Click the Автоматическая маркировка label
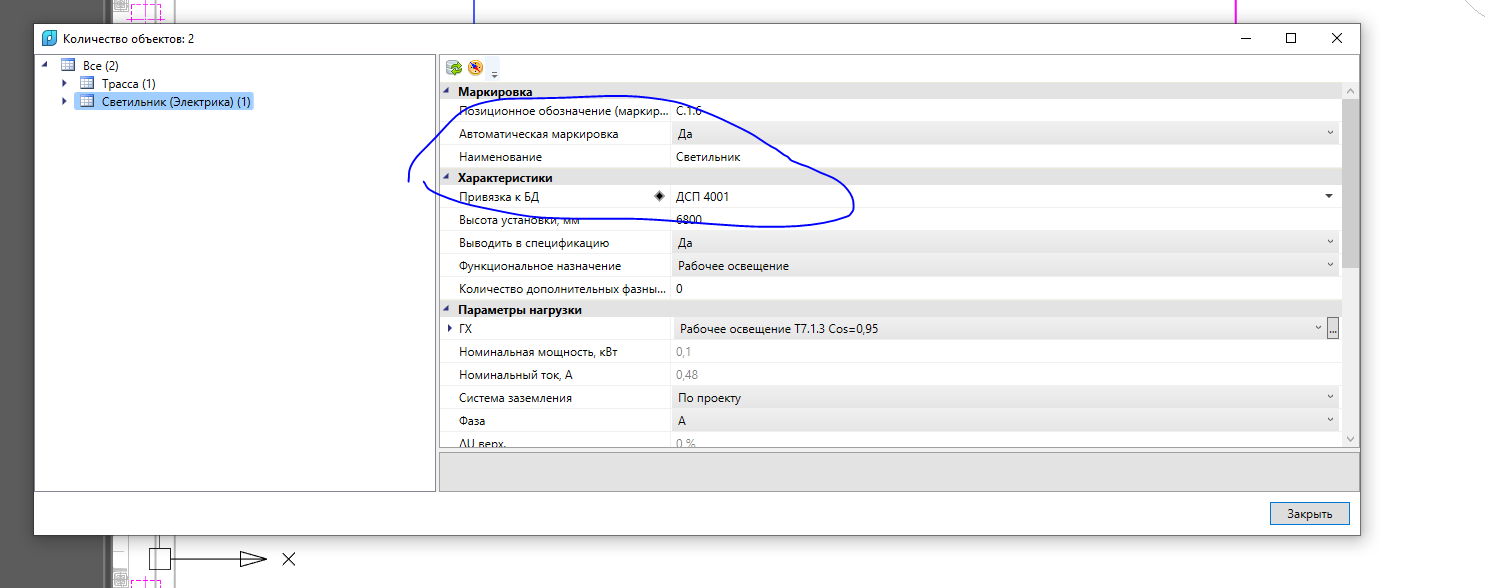This screenshot has width=1485, height=588. 538,133
